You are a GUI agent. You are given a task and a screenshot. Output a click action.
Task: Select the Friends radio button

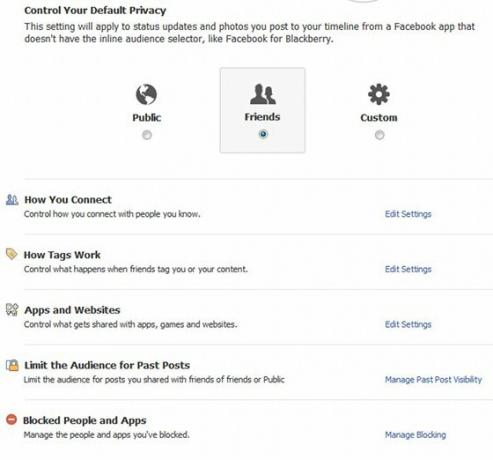263,134
